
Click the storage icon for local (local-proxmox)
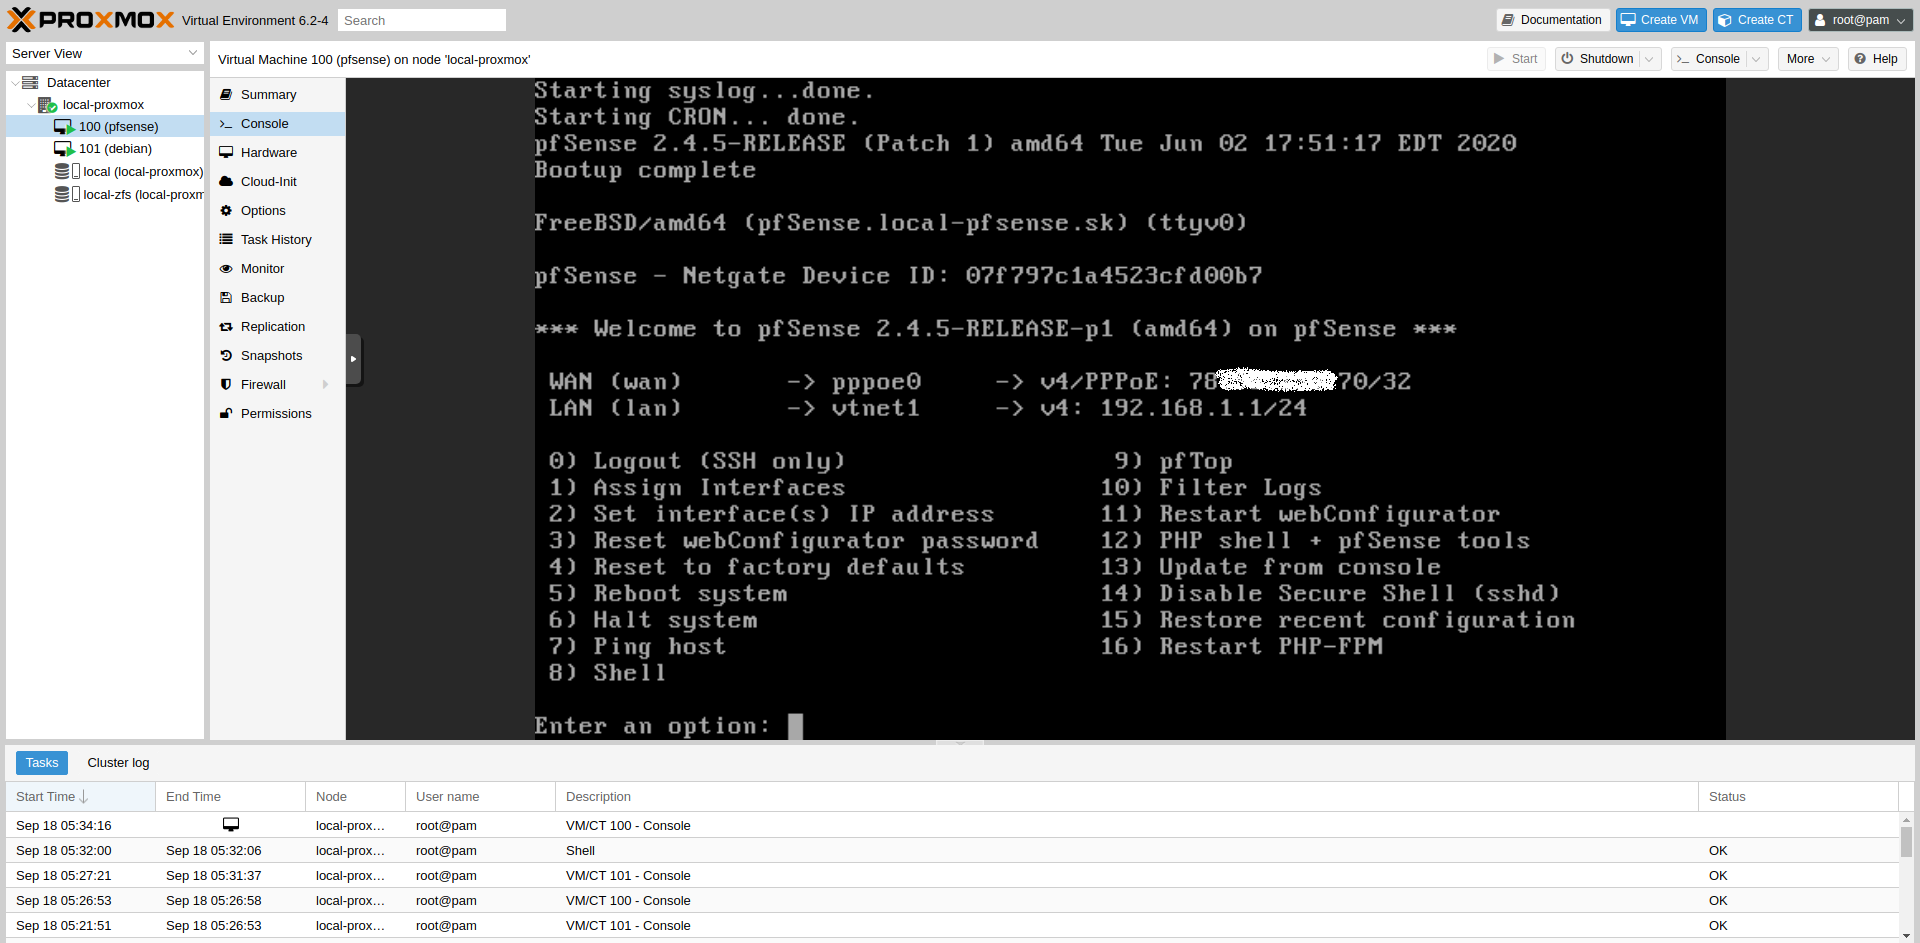[x=67, y=172]
